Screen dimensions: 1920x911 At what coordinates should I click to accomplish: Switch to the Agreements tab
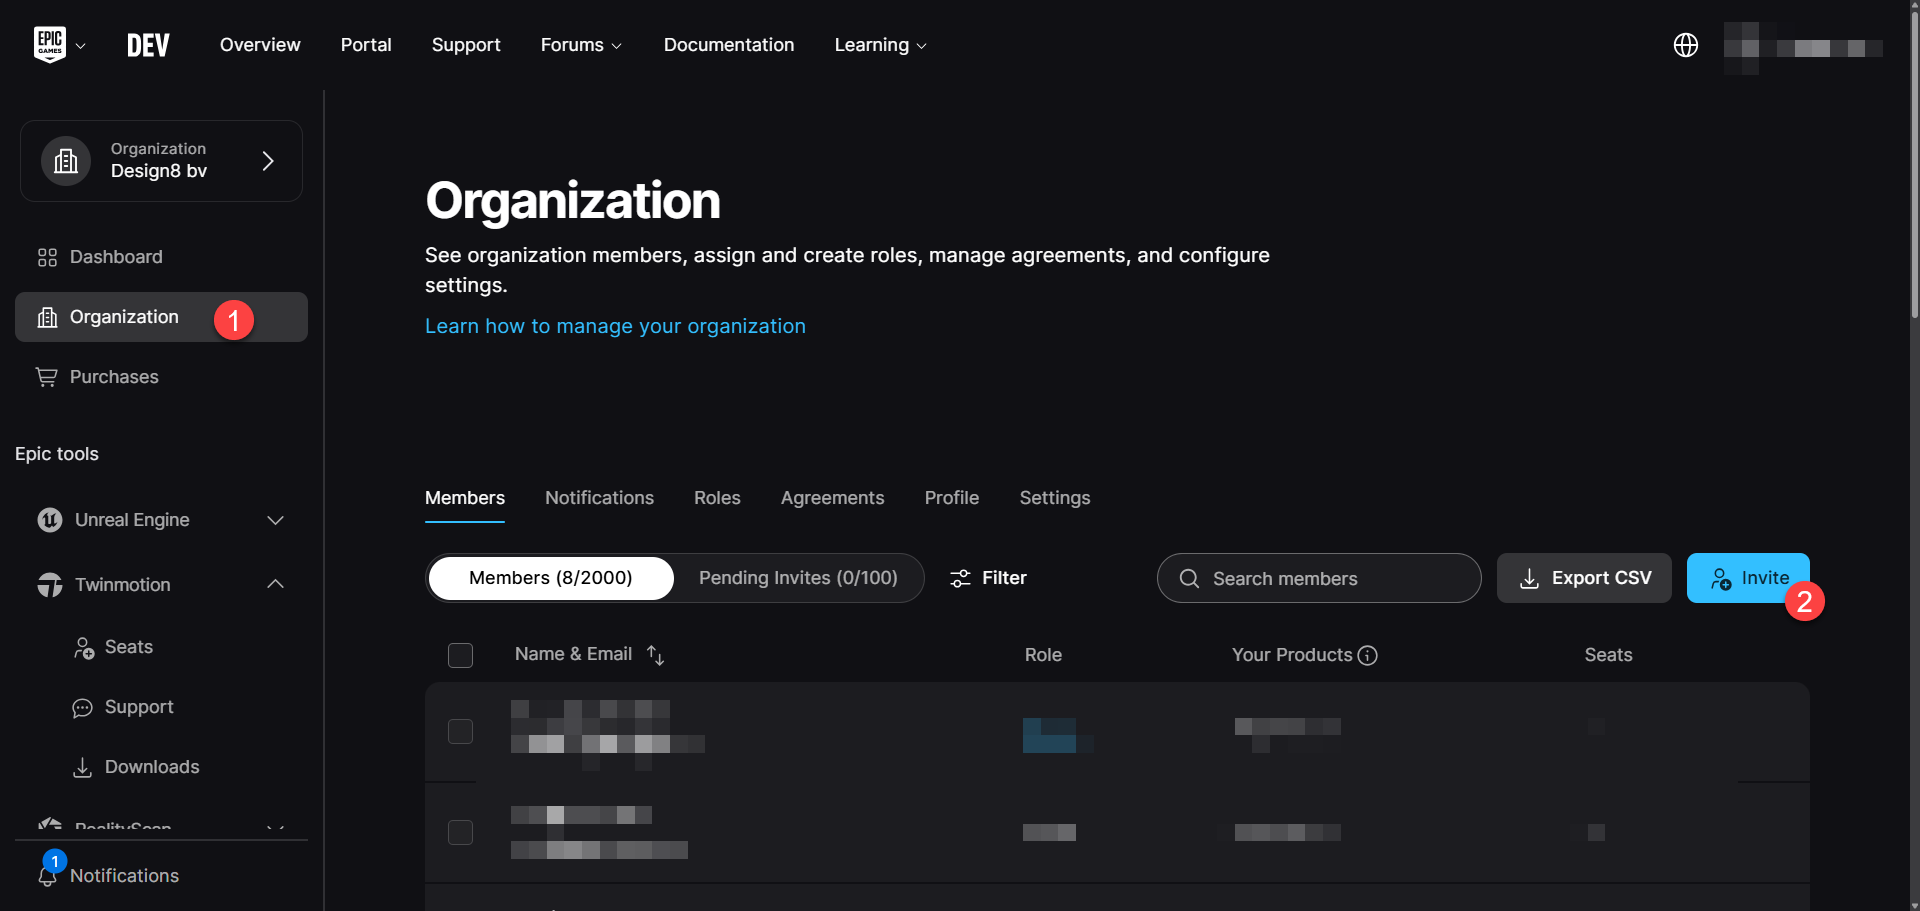pos(832,498)
